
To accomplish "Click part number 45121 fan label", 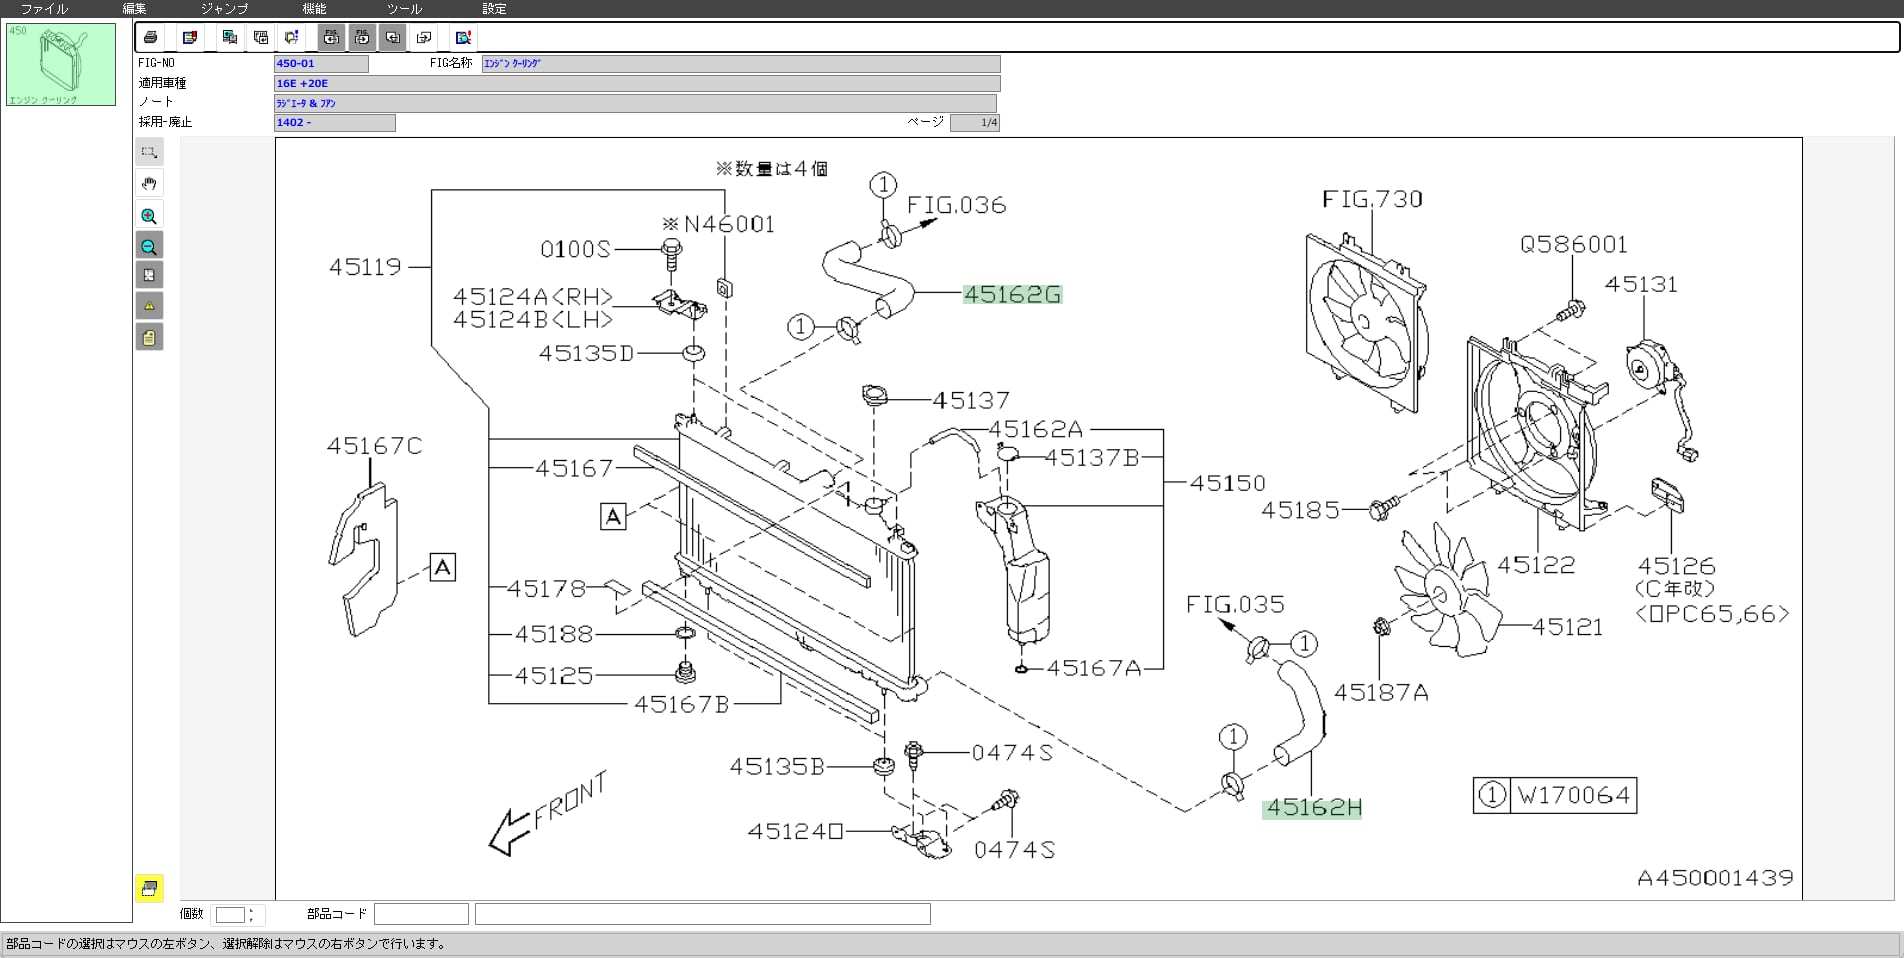I will point(1567,628).
